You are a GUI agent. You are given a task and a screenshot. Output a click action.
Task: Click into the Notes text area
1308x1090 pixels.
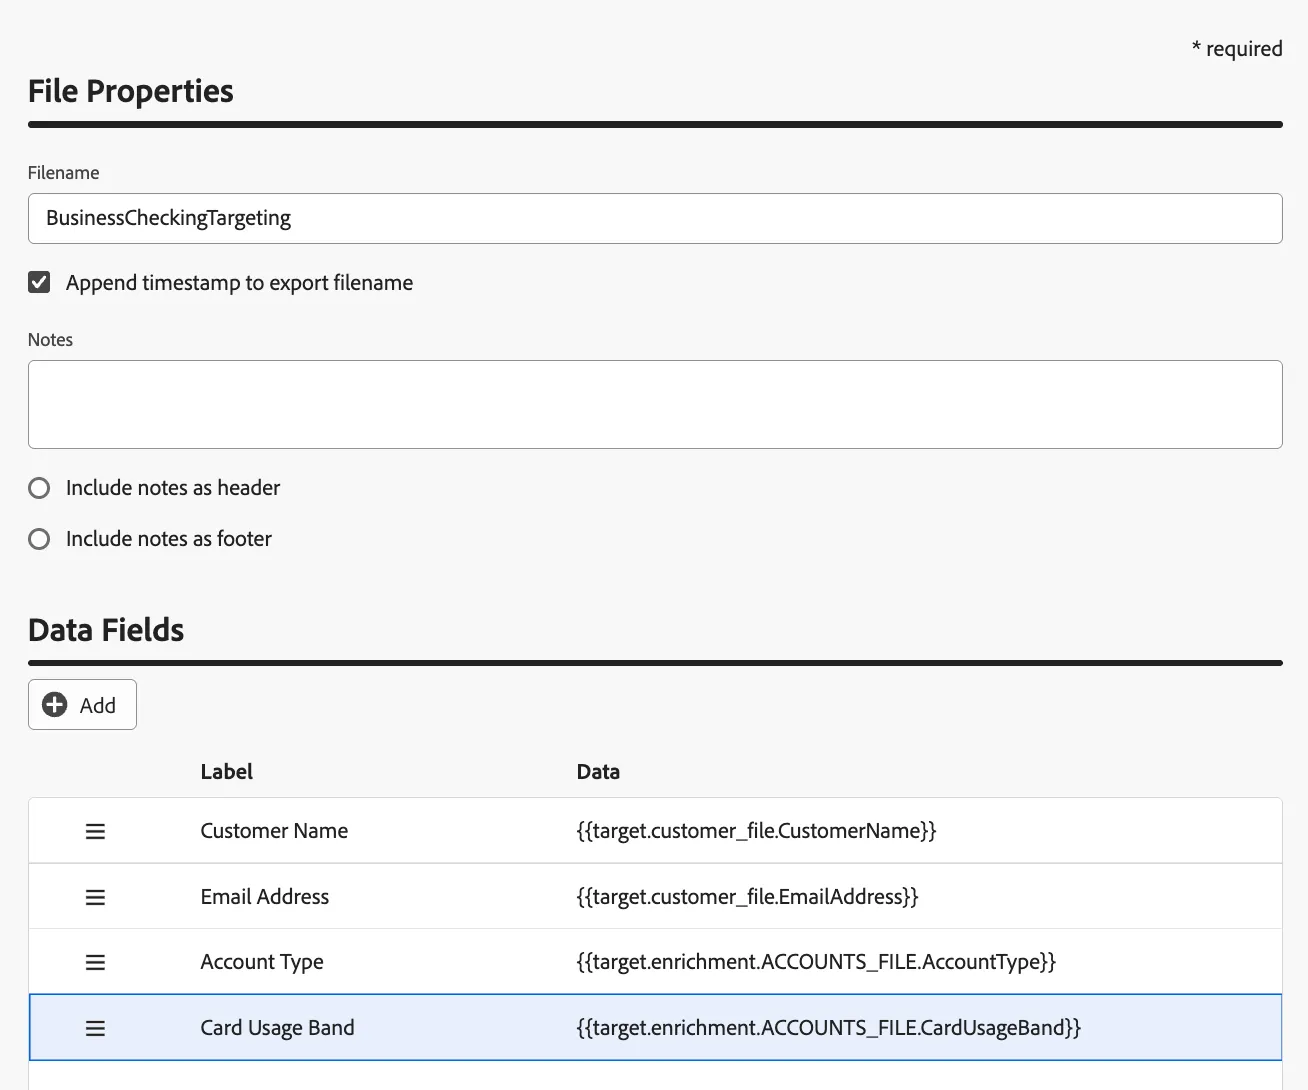[x=655, y=404]
